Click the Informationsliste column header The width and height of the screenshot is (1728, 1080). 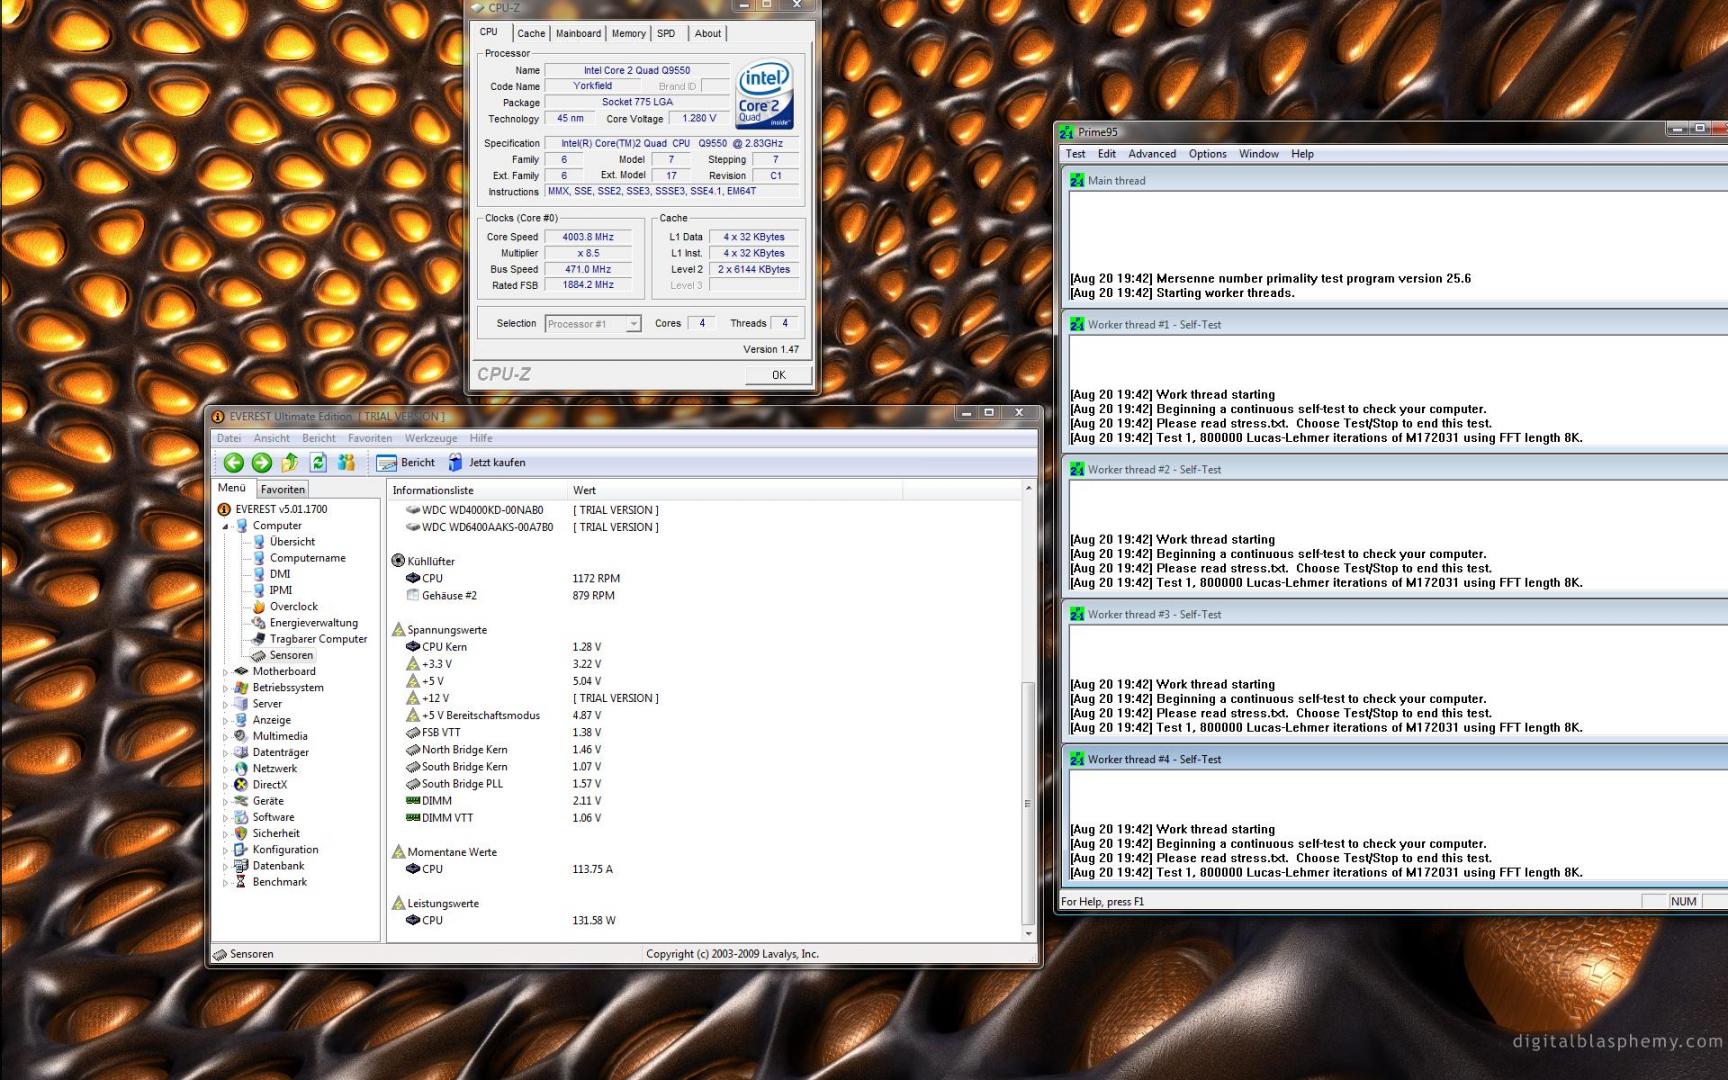pyautogui.click(x=477, y=490)
